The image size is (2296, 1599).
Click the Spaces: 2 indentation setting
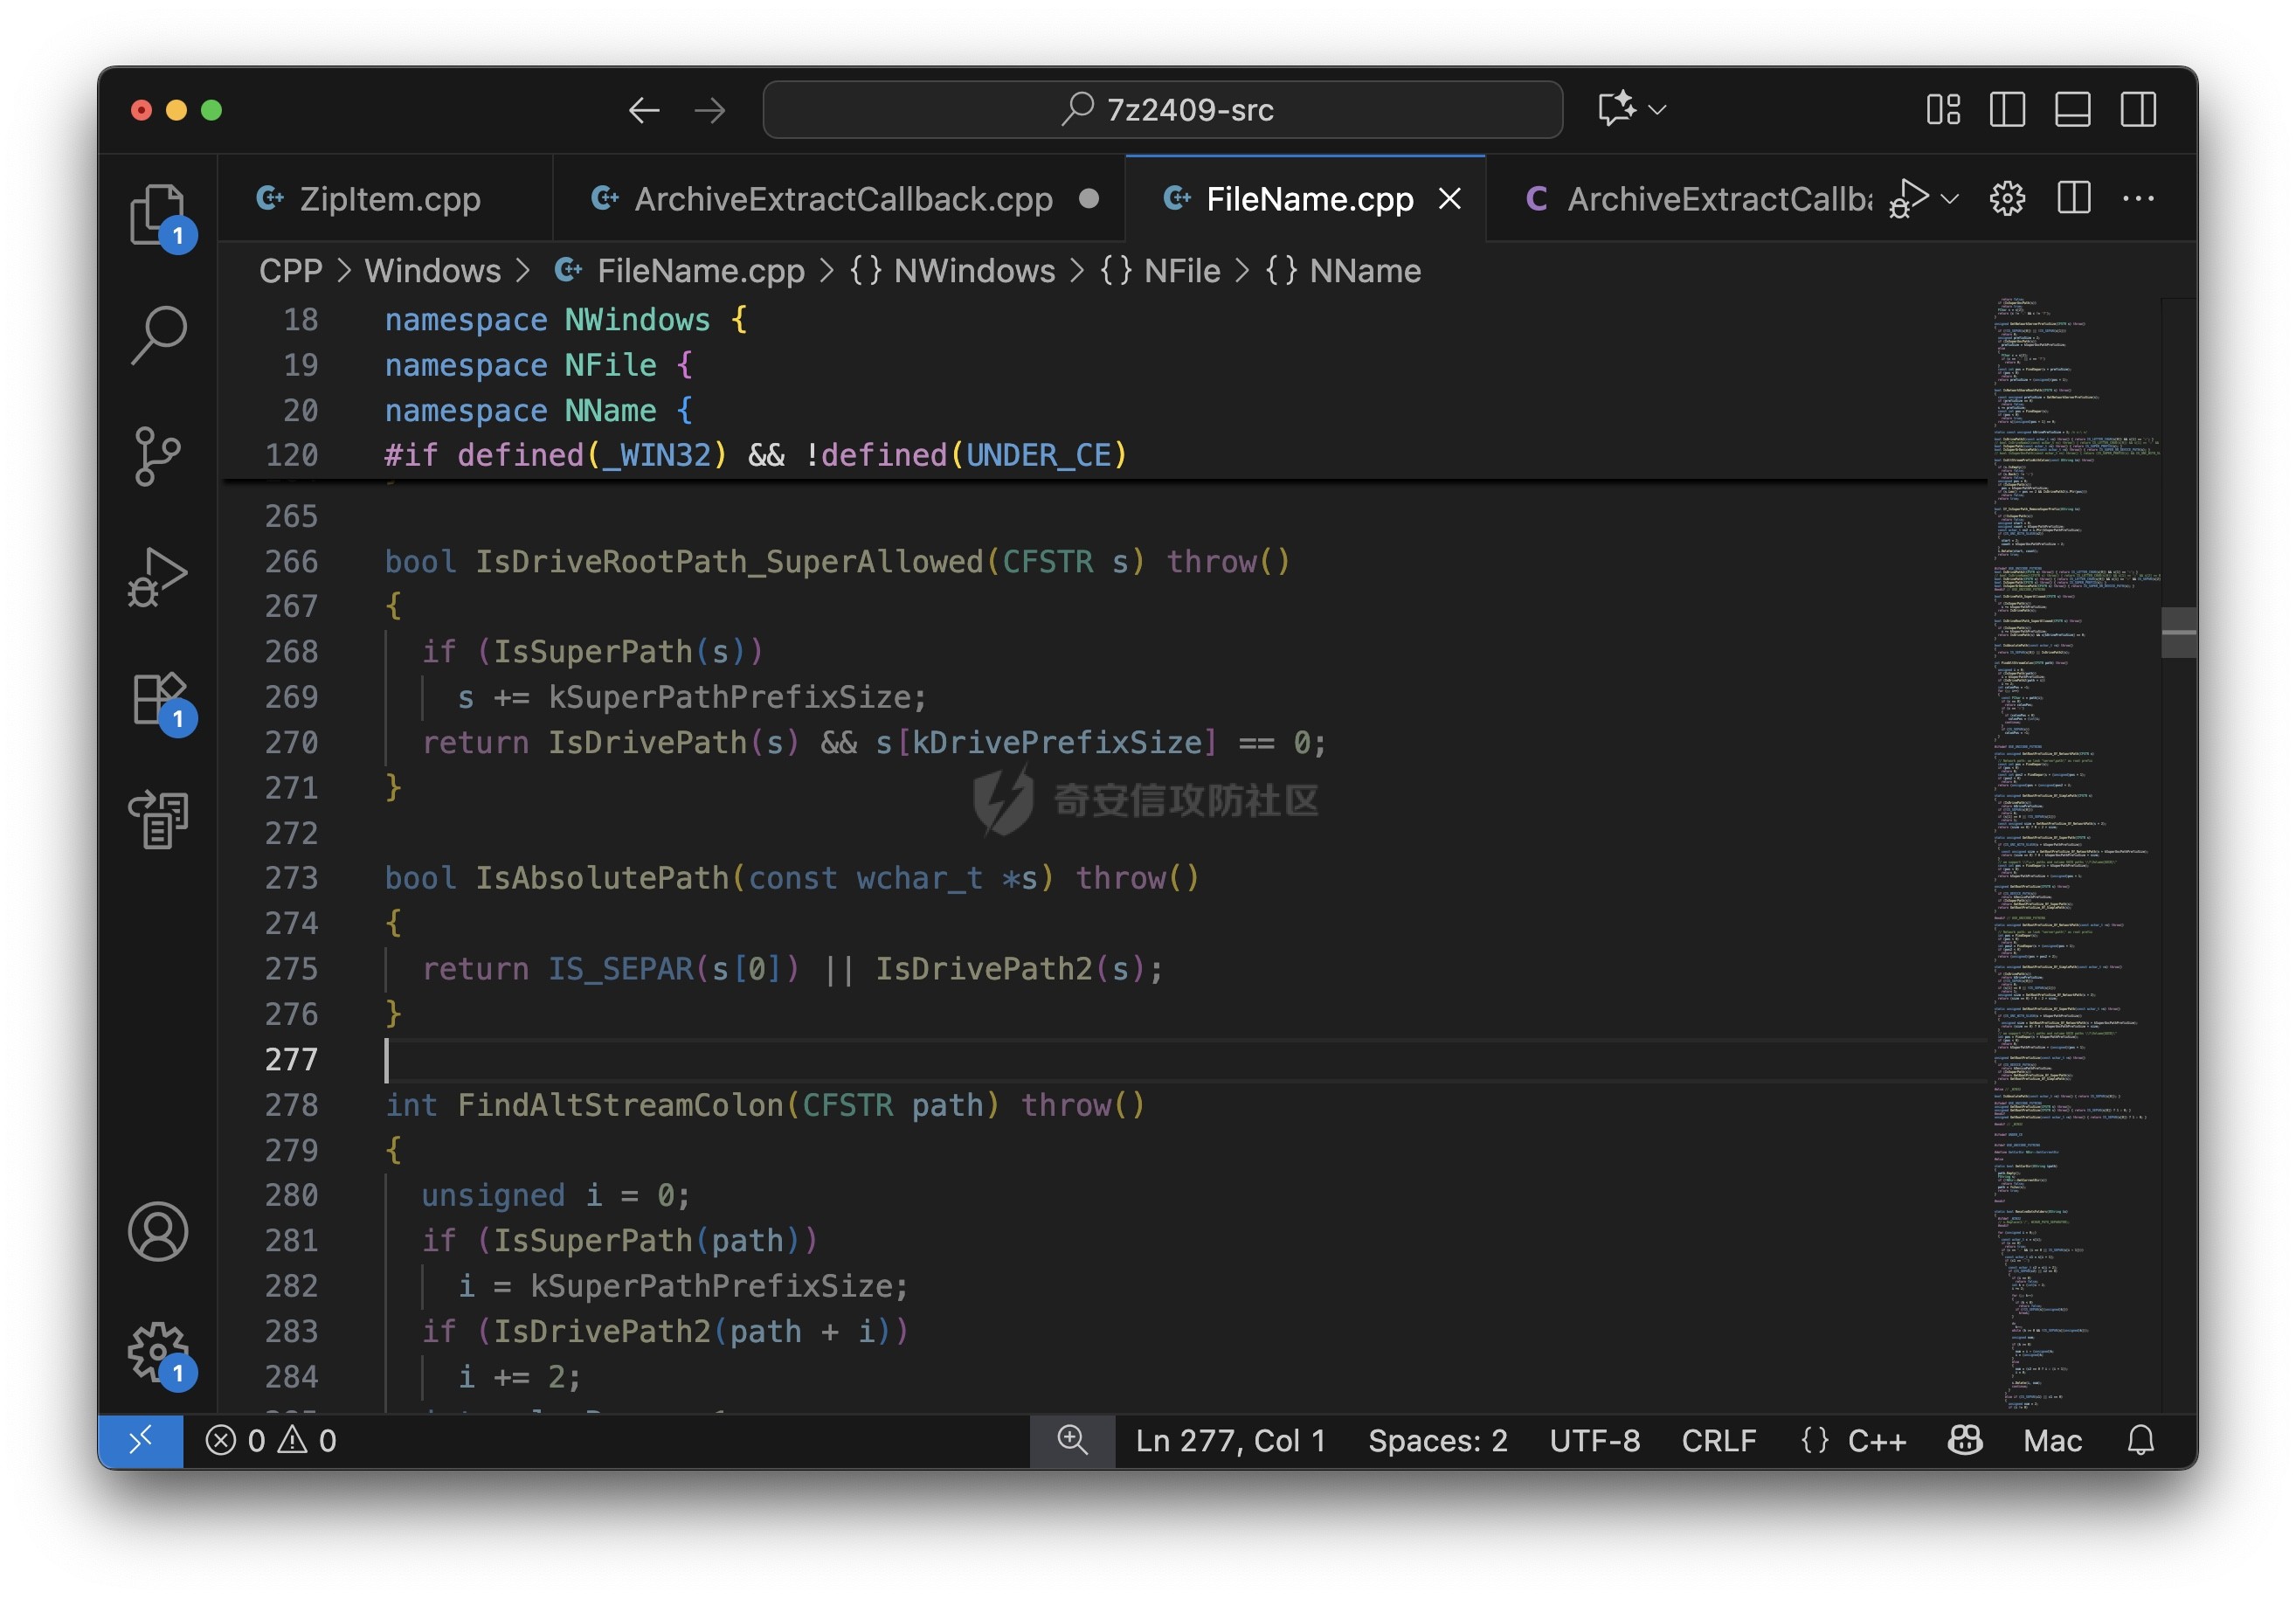pos(1437,1440)
